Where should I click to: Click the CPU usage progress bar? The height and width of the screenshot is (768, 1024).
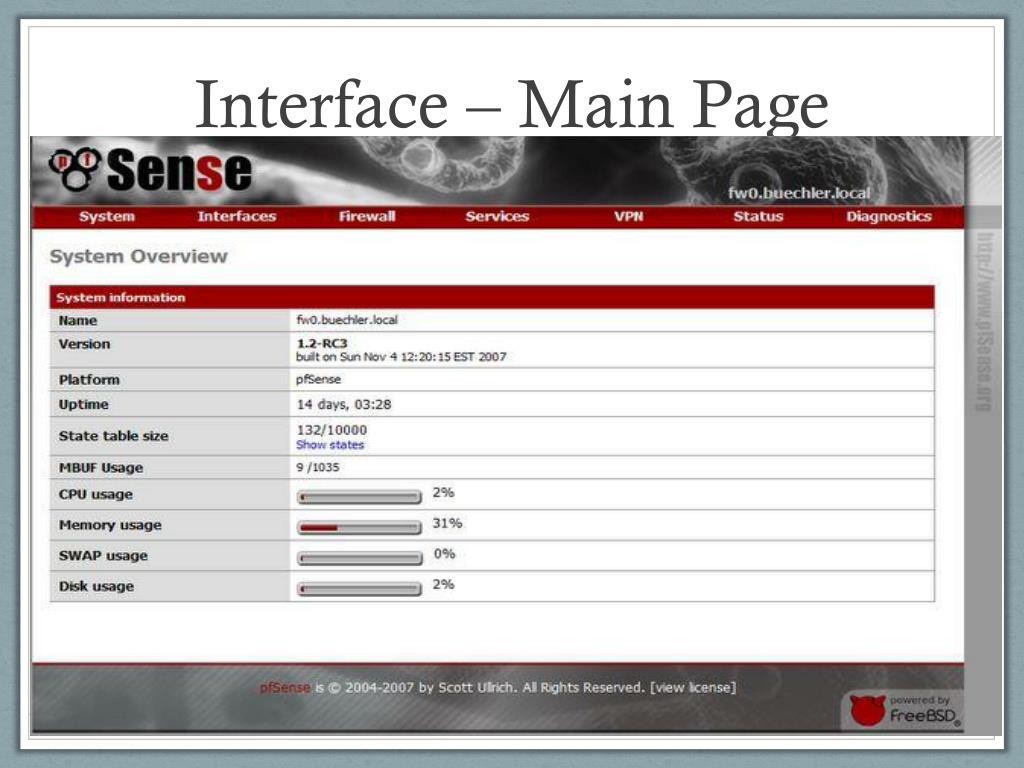point(359,497)
